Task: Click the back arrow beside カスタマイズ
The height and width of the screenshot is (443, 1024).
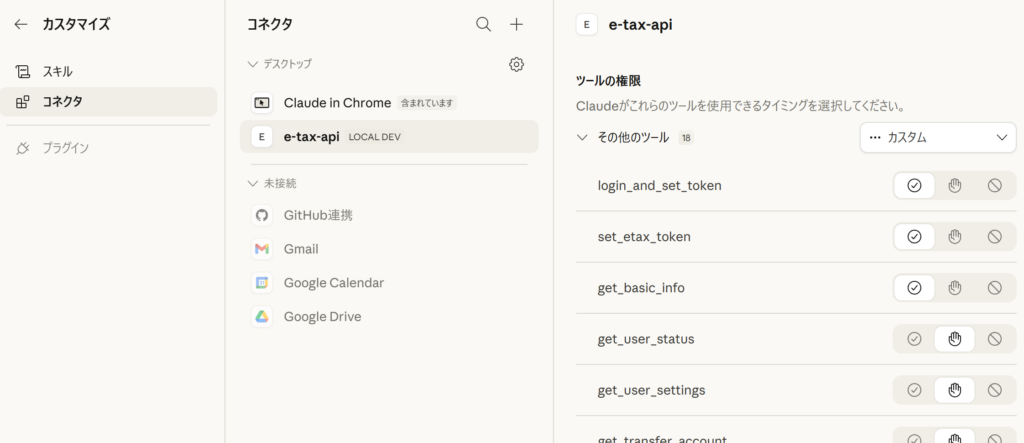Action: 21,24
